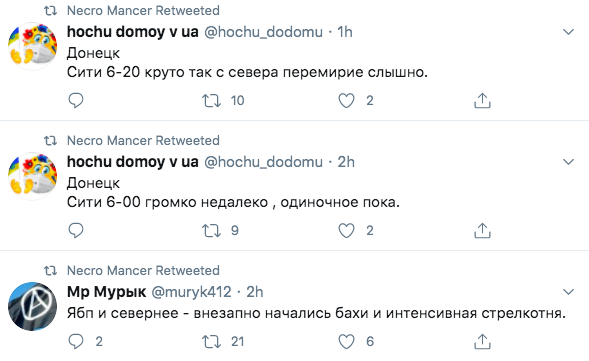Open the @muryk412 profile handle
The height and width of the screenshot is (361, 589).
[x=191, y=292]
